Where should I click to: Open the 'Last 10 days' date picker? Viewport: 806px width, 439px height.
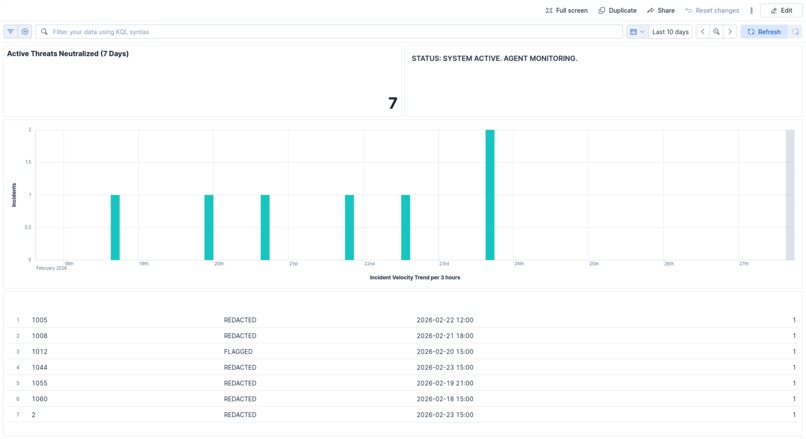(670, 31)
